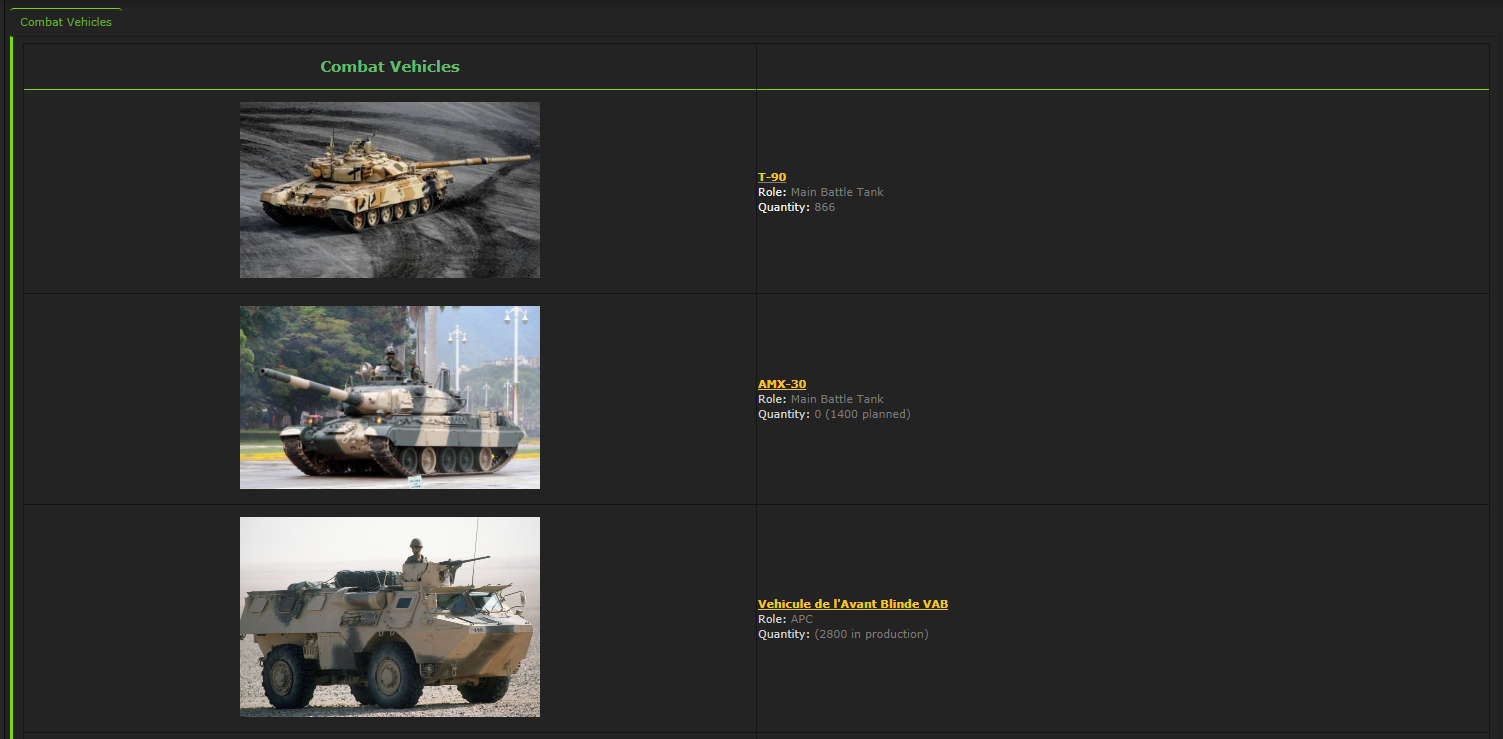The height and width of the screenshot is (739, 1503).
Task: Open the Vehicule de l'Avant Blinde VAB link
Action: point(853,604)
